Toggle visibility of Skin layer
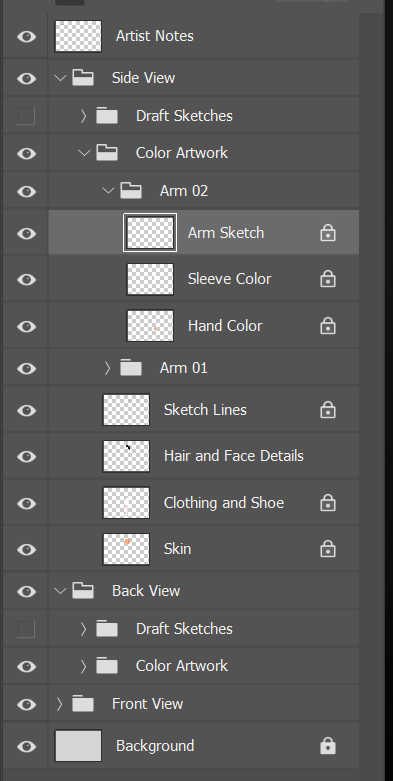Image resolution: width=393 pixels, height=781 pixels. pyautogui.click(x=26, y=549)
